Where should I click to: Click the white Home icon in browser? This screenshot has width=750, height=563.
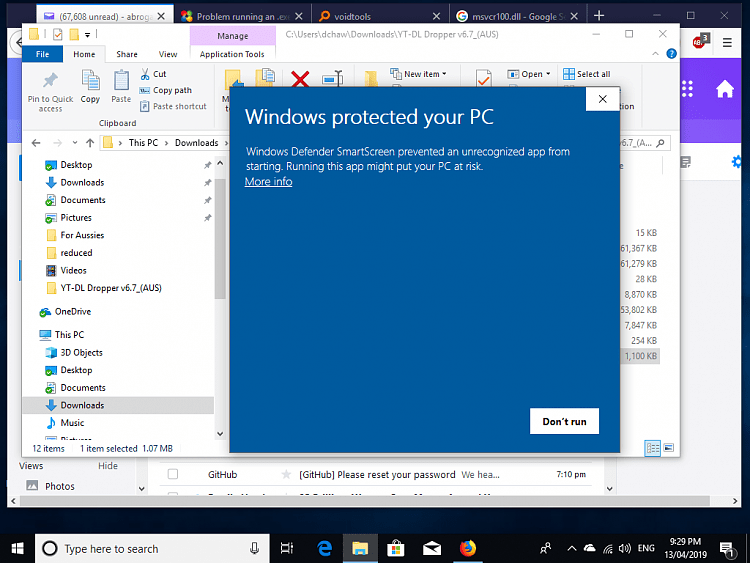tap(725, 89)
